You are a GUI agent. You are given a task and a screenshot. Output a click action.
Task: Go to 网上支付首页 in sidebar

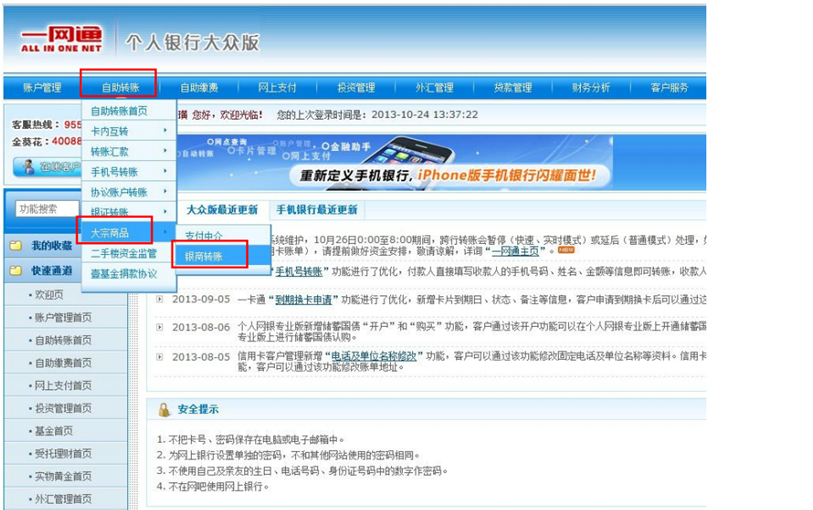coord(63,385)
